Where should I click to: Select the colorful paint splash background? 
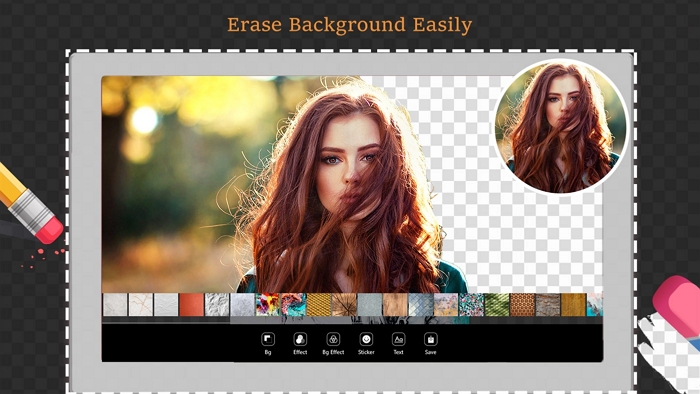(268, 305)
